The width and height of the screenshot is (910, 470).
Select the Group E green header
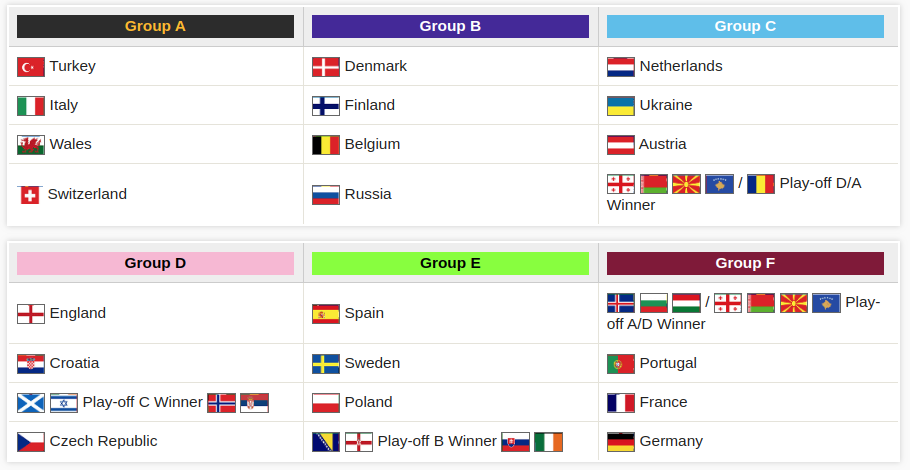click(450, 263)
